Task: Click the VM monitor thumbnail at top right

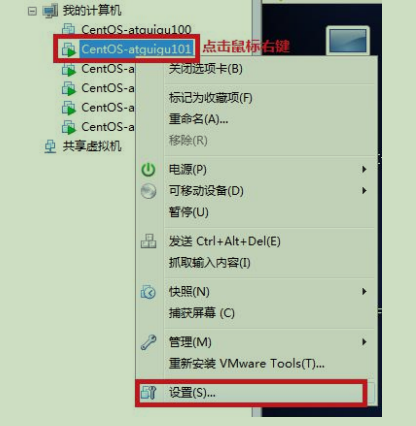Action: click(348, 40)
